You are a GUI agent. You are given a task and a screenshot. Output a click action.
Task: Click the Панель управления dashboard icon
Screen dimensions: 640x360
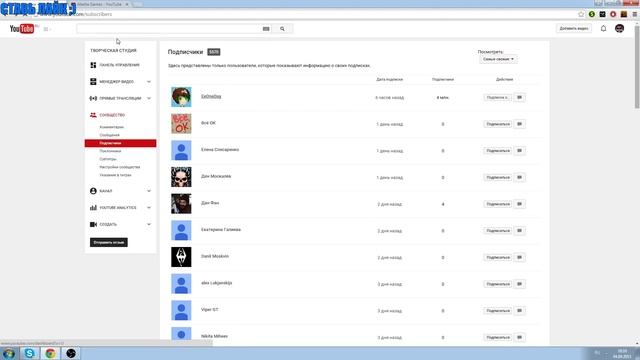tap(93, 65)
